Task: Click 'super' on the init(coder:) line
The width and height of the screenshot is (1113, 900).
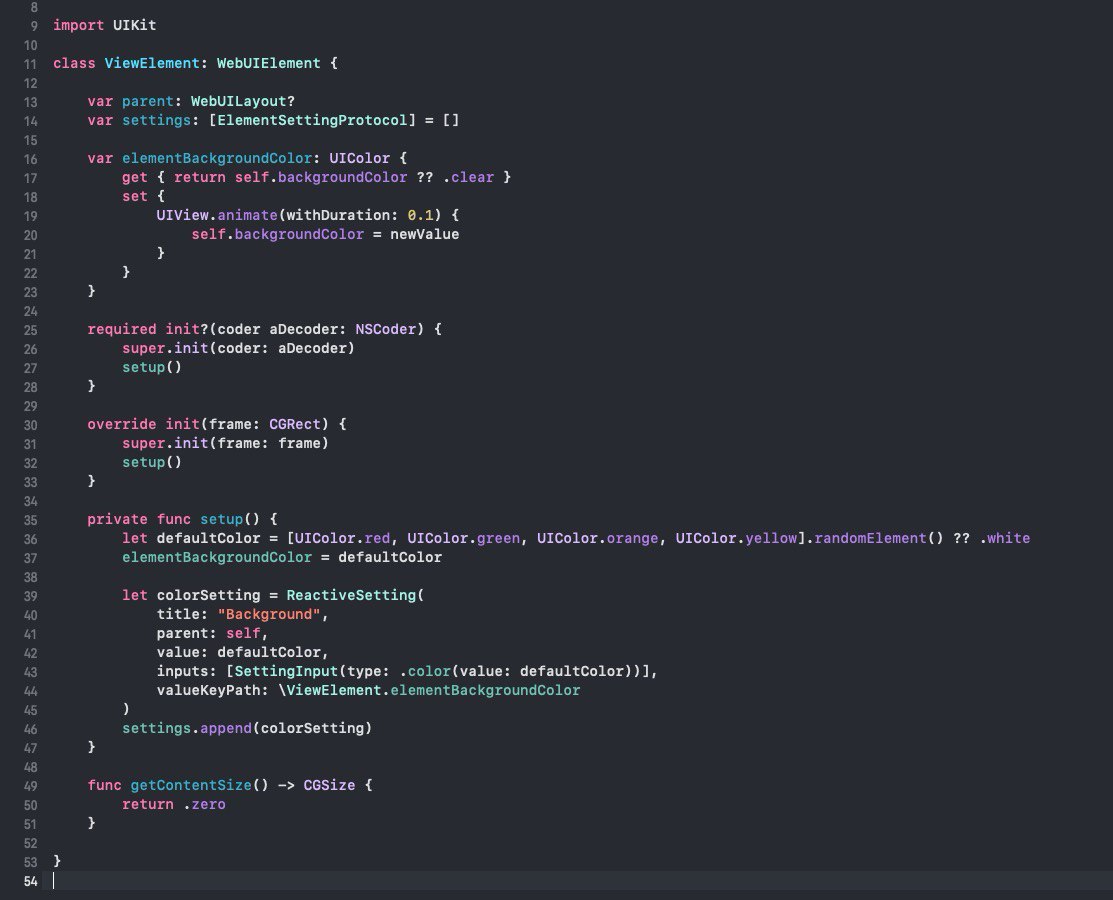Action: pos(143,349)
